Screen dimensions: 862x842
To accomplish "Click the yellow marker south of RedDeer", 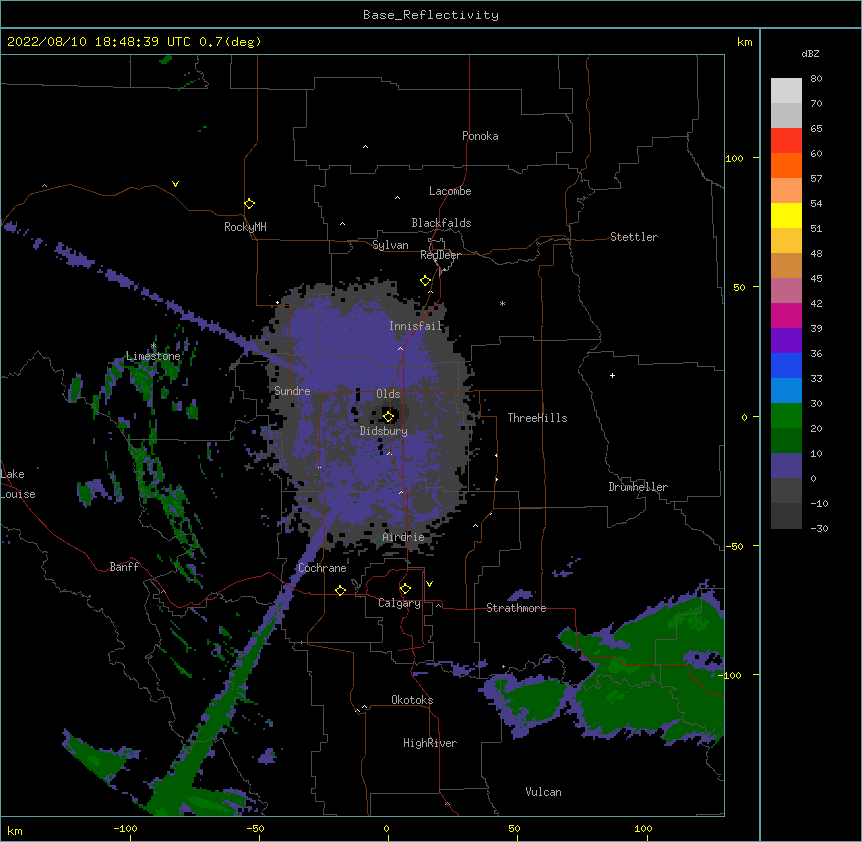I will pos(426,281).
